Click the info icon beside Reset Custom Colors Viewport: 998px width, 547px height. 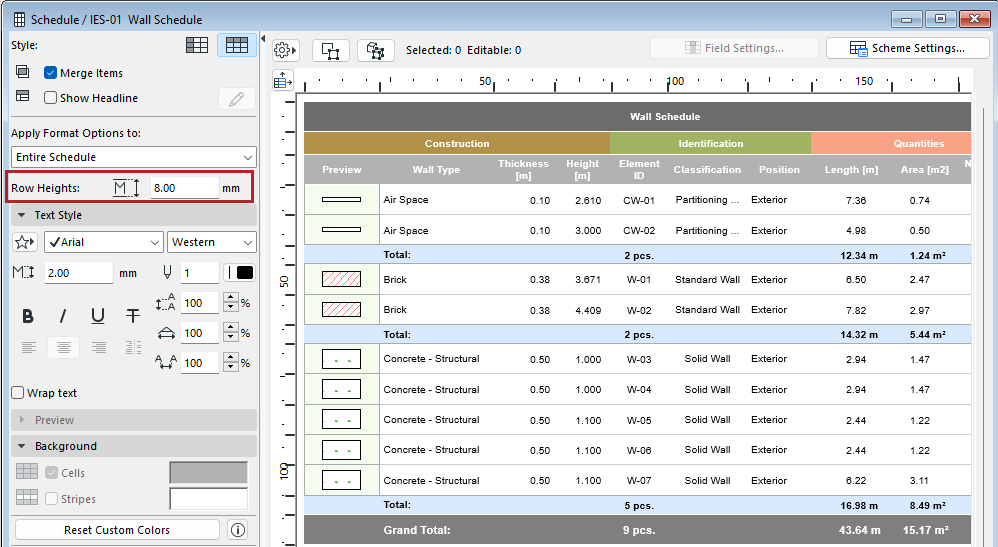click(238, 530)
